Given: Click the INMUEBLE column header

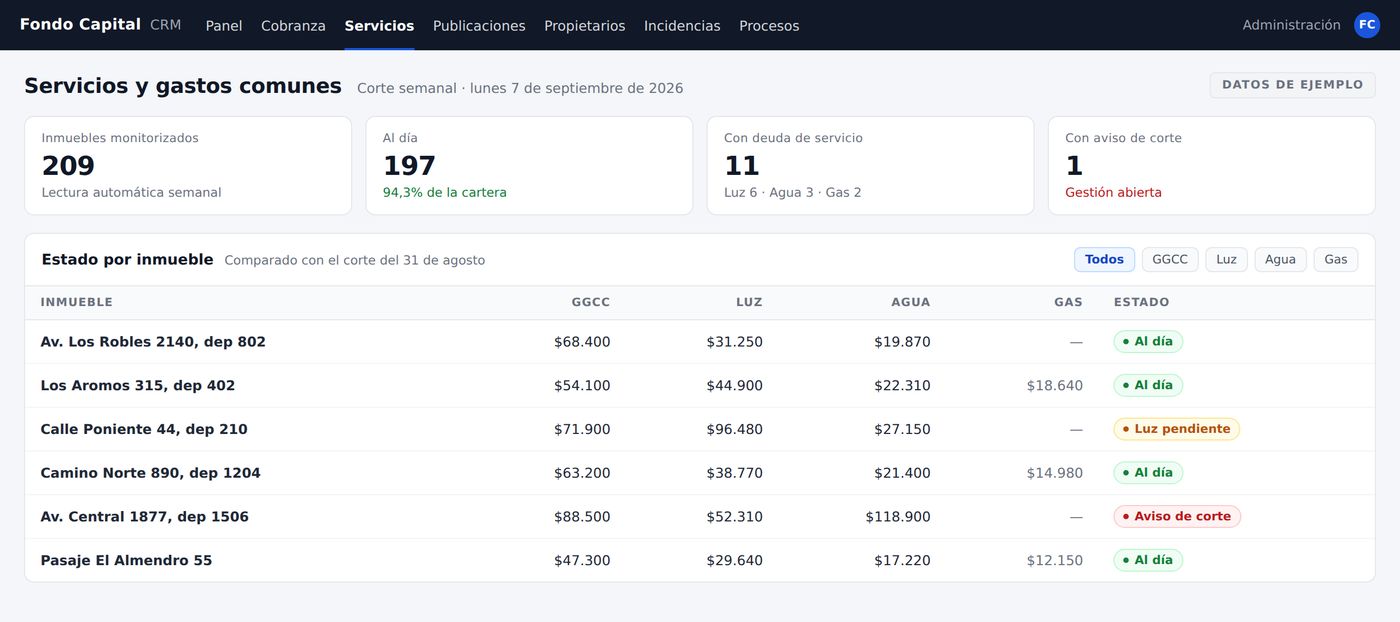Looking at the screenshot, I should [x=77, y=302].
